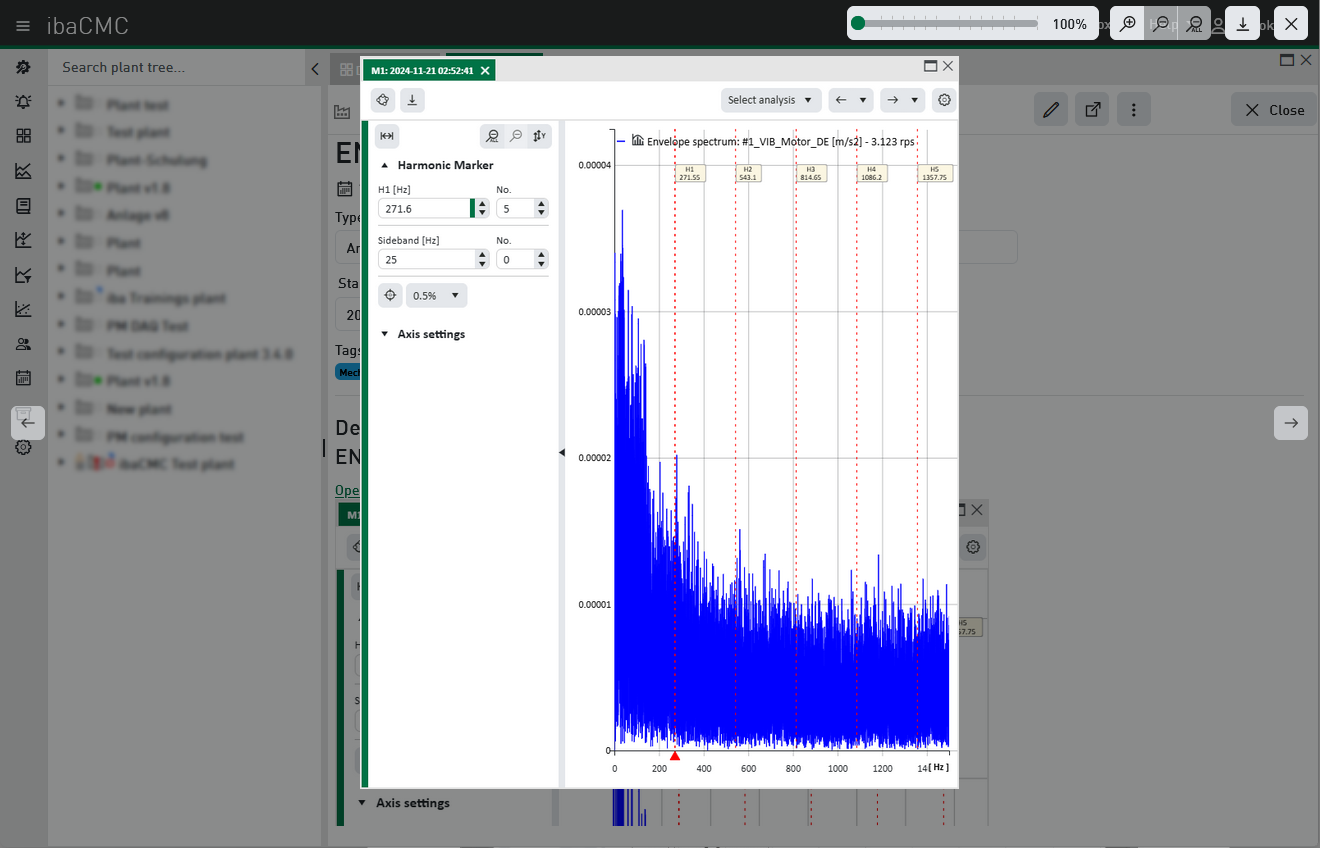The width and height of the screenshot is (1320, 848).
Task: Click the open-in-new-window icon in the background page
Action: pyautogui.click(x=1092, y=110)
